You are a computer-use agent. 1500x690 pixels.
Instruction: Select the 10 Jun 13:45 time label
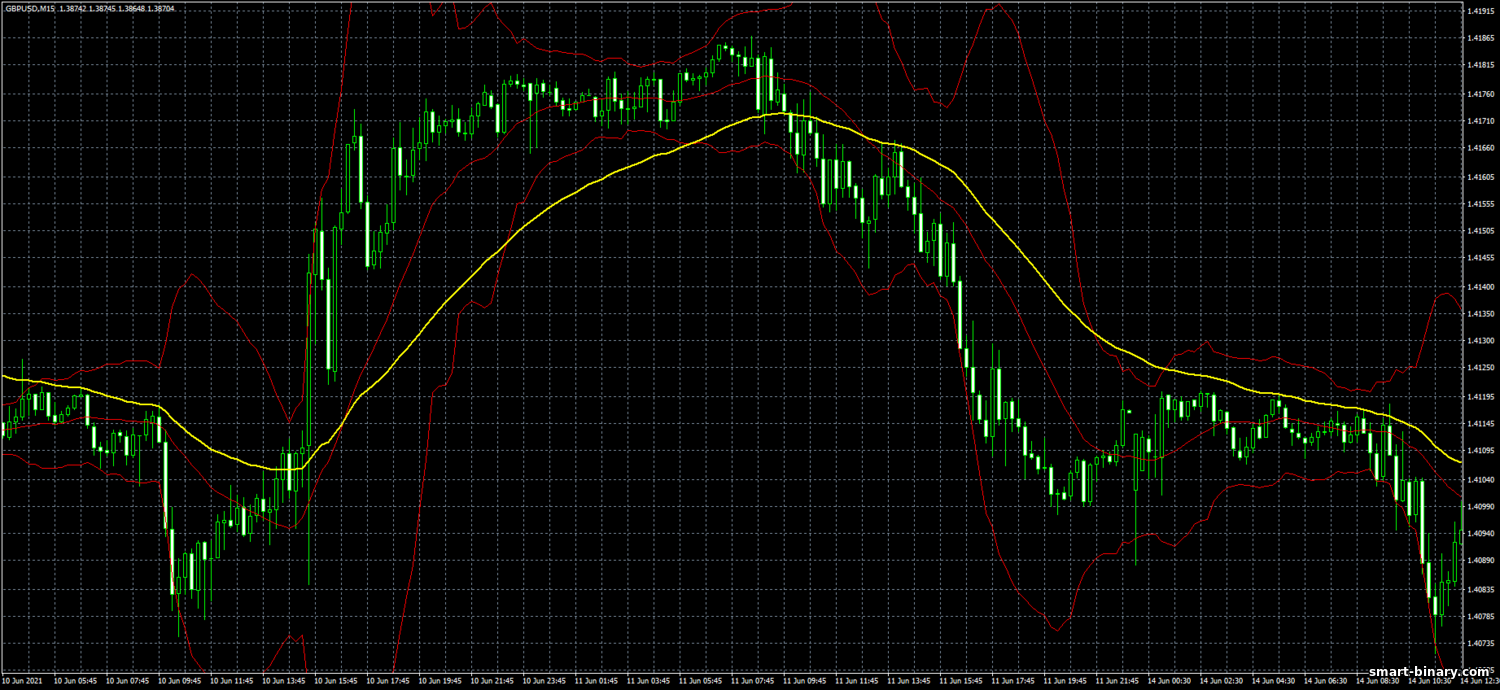pos(283,681)
